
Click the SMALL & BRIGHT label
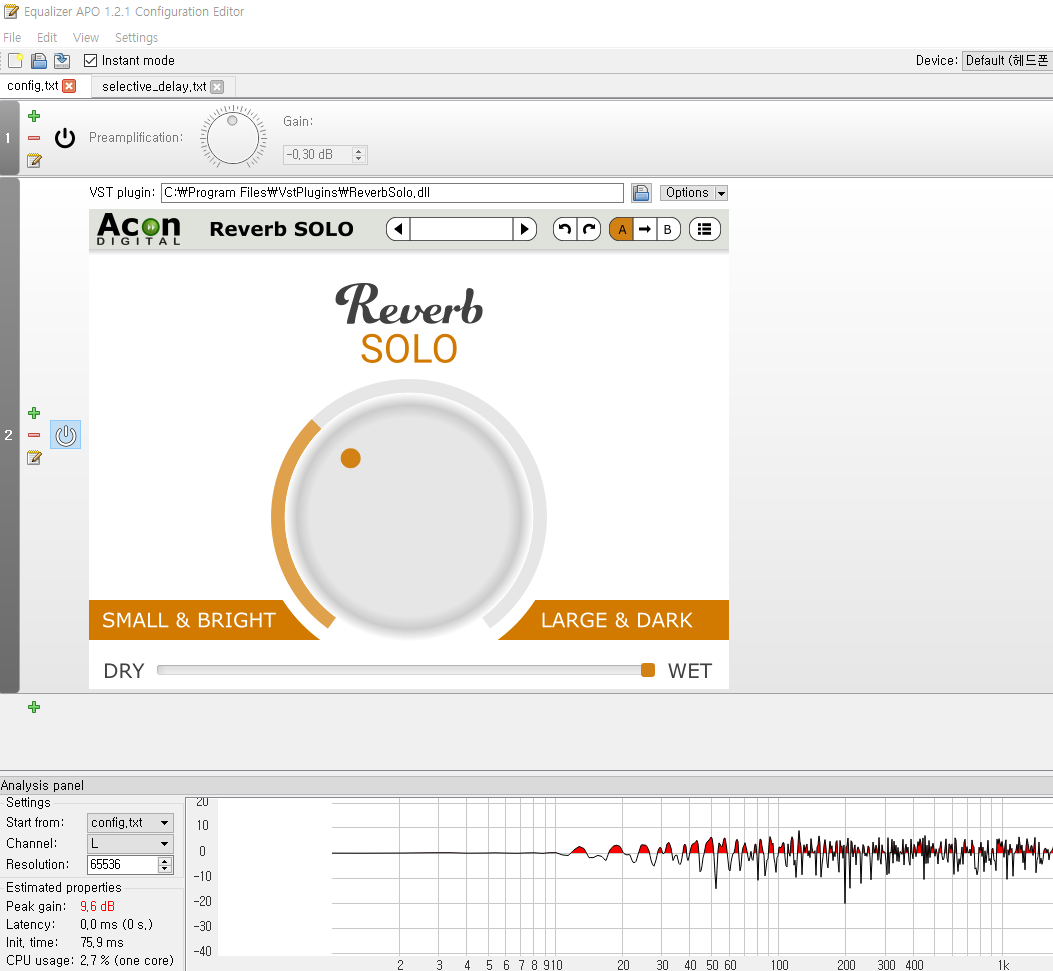(x=189, y=620)
